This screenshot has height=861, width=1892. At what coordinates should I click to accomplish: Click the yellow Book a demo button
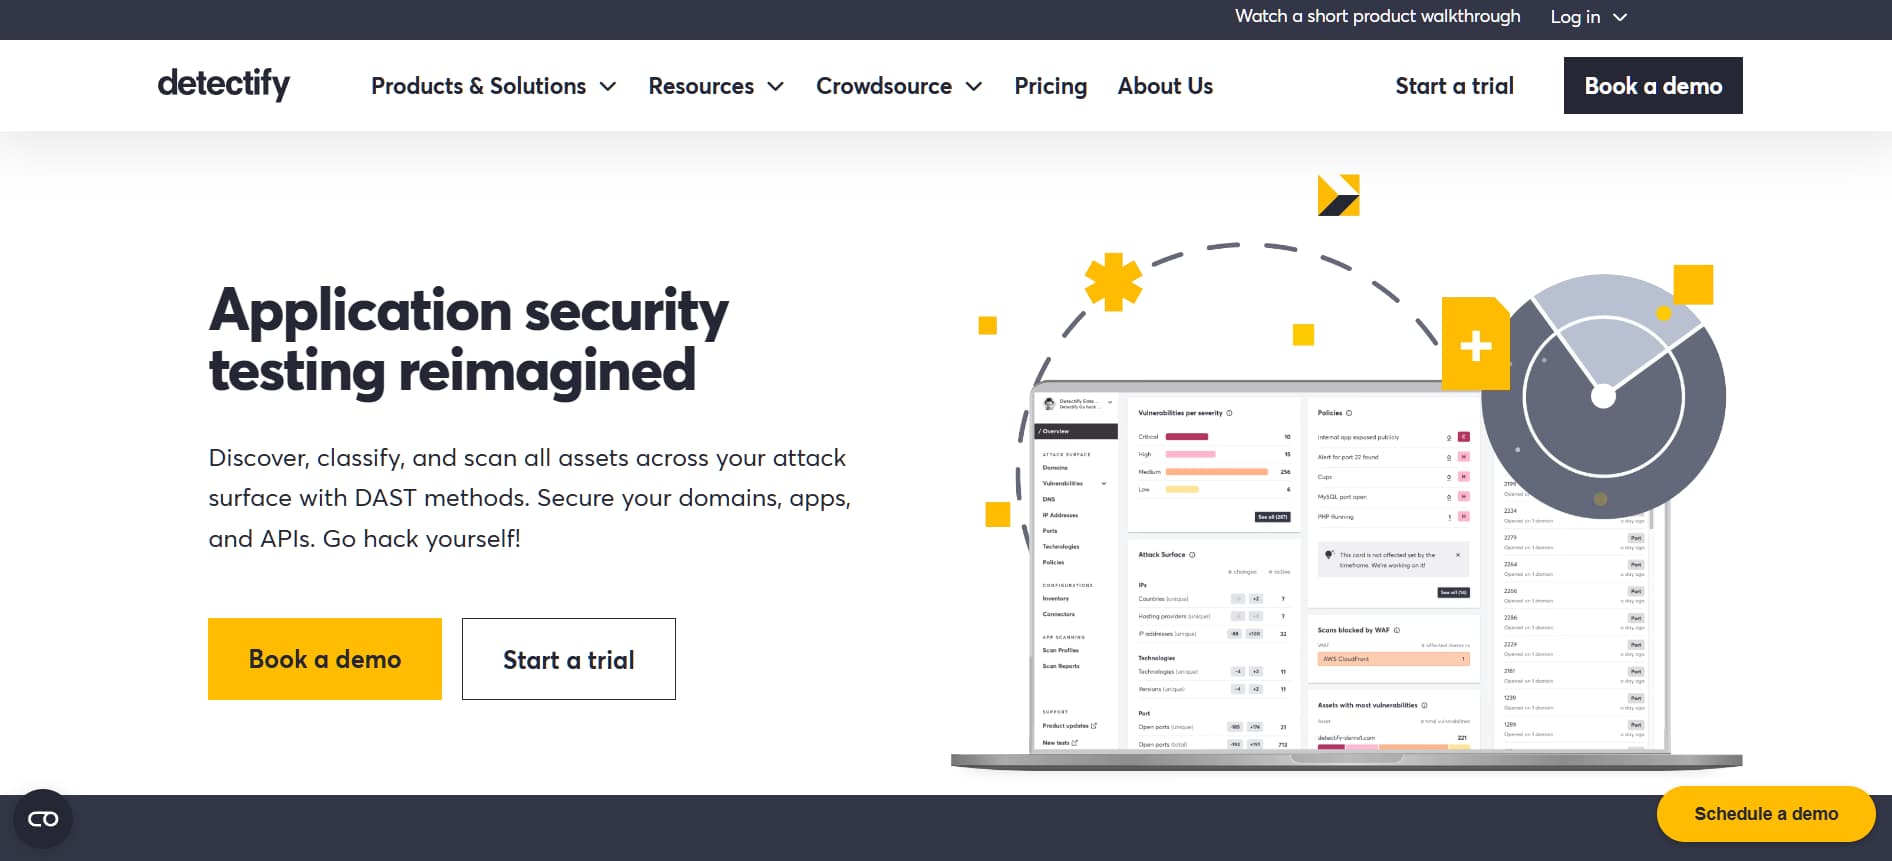(325, 659)
